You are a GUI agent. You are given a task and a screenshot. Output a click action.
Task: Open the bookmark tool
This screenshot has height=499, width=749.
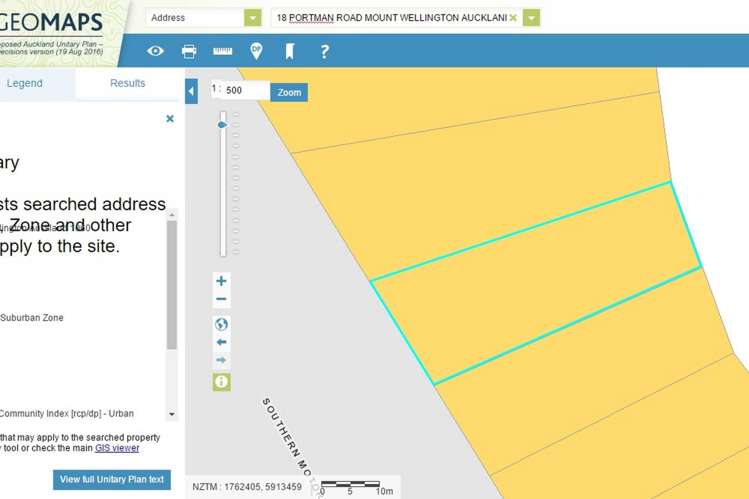coord(289,51)
